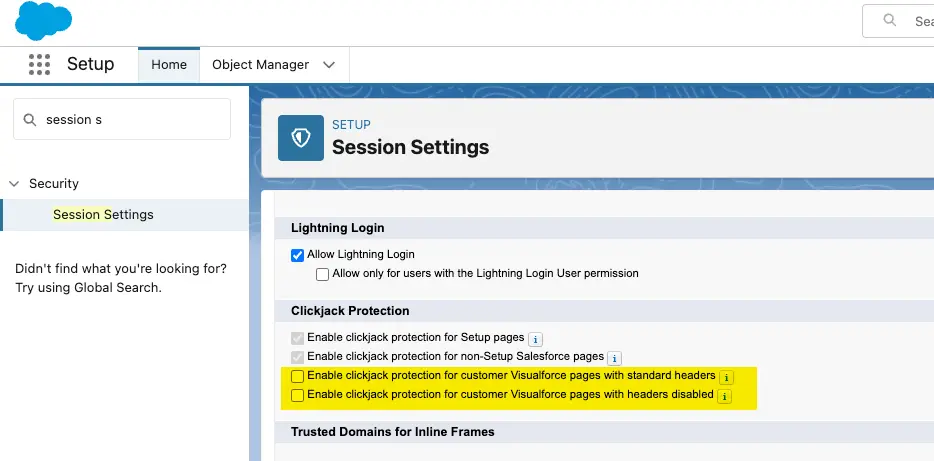Enable clickjack protection for Visualforce headers disabled
Image resolution: width=934 pixels, height=461 pixels.
pyautogui.click(x=297, y=396)
